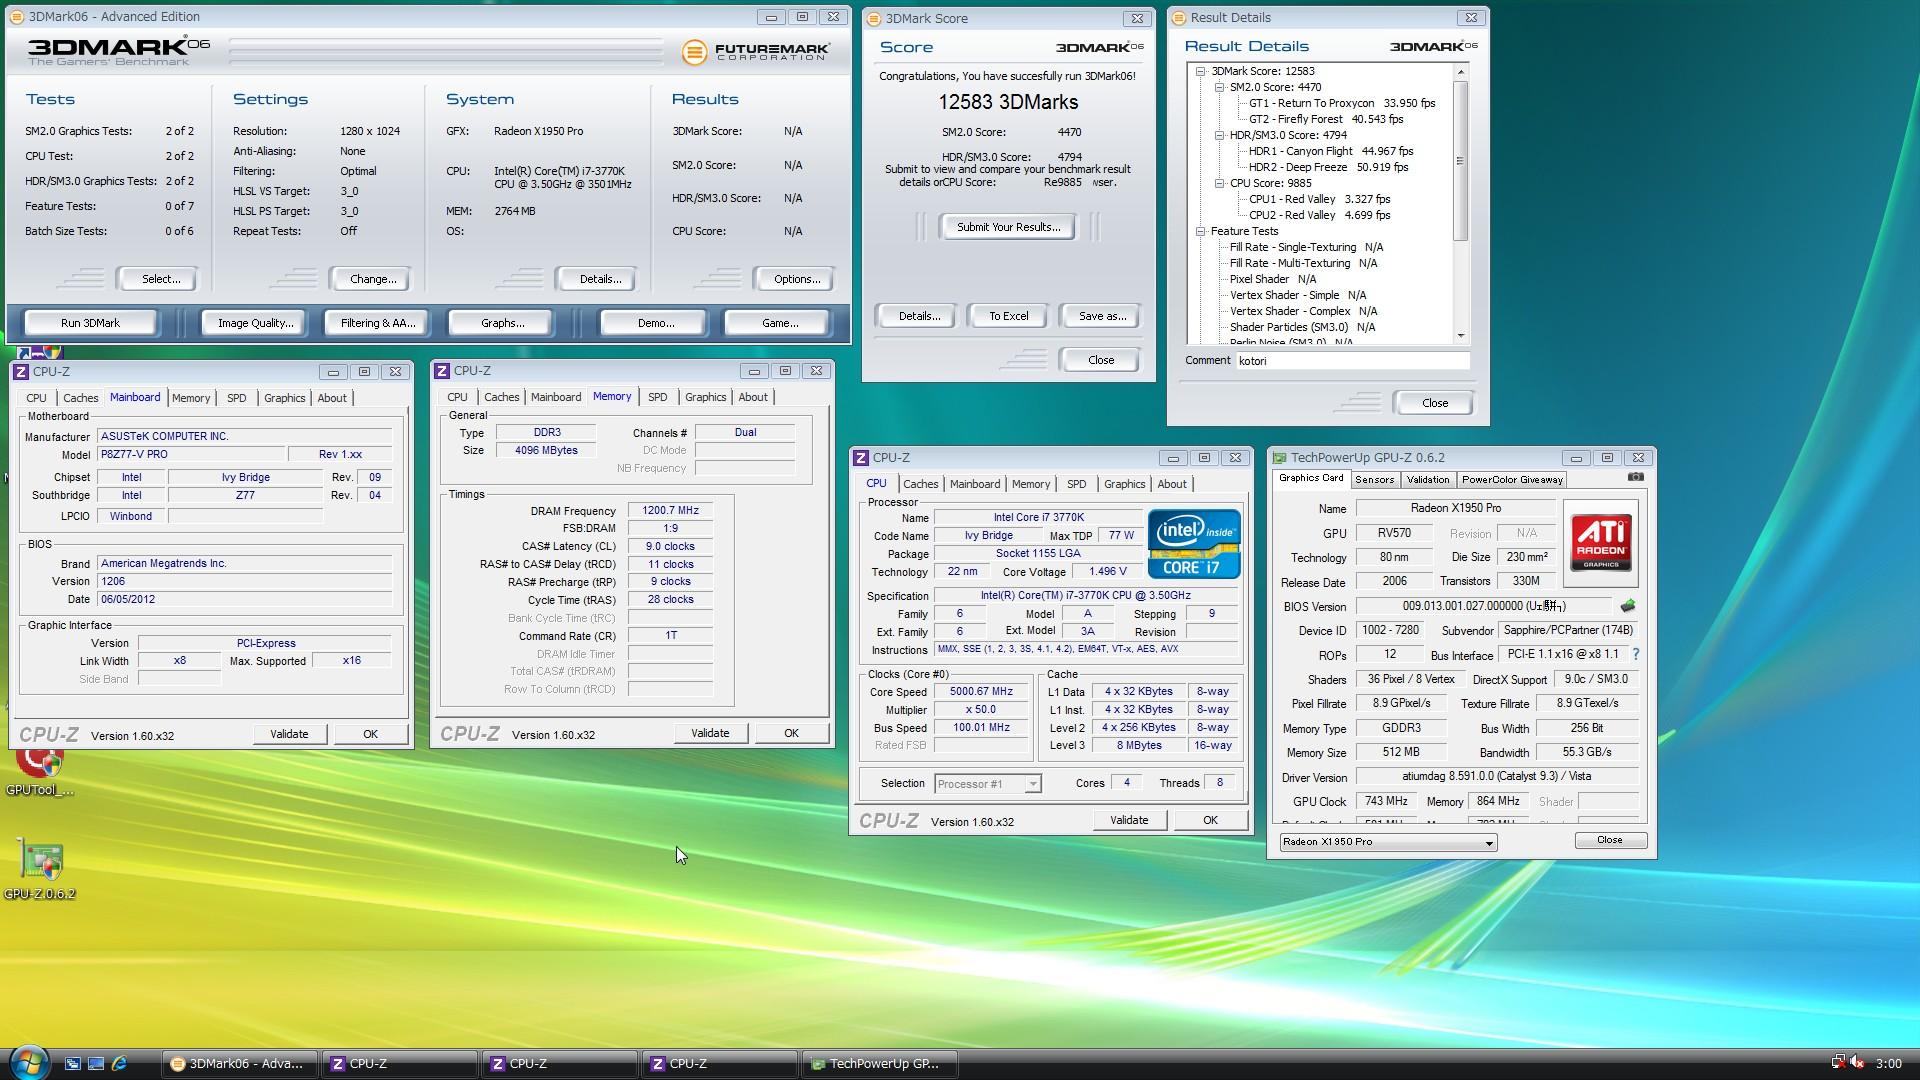Click the Futuremark Corporation logo
Image resolution: width=1920 pixels, height=1080 pixels.
coord(756,52)
